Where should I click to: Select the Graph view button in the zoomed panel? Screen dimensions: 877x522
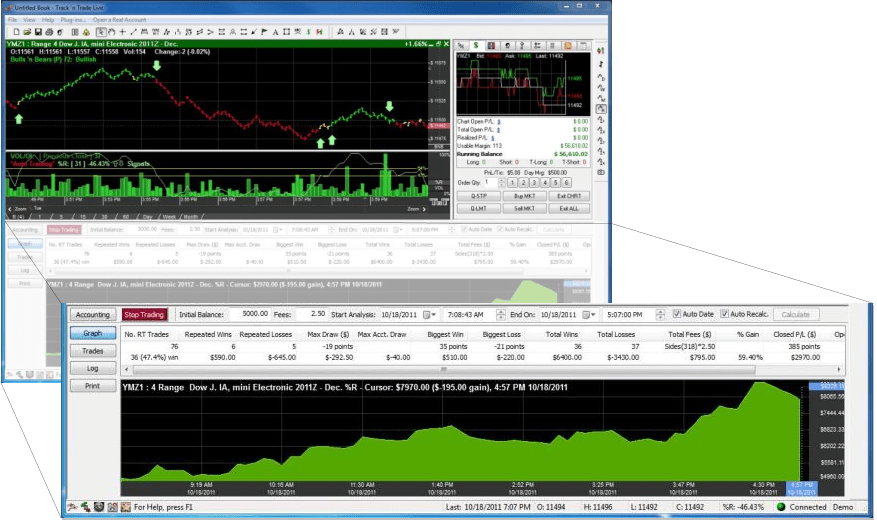93,333
